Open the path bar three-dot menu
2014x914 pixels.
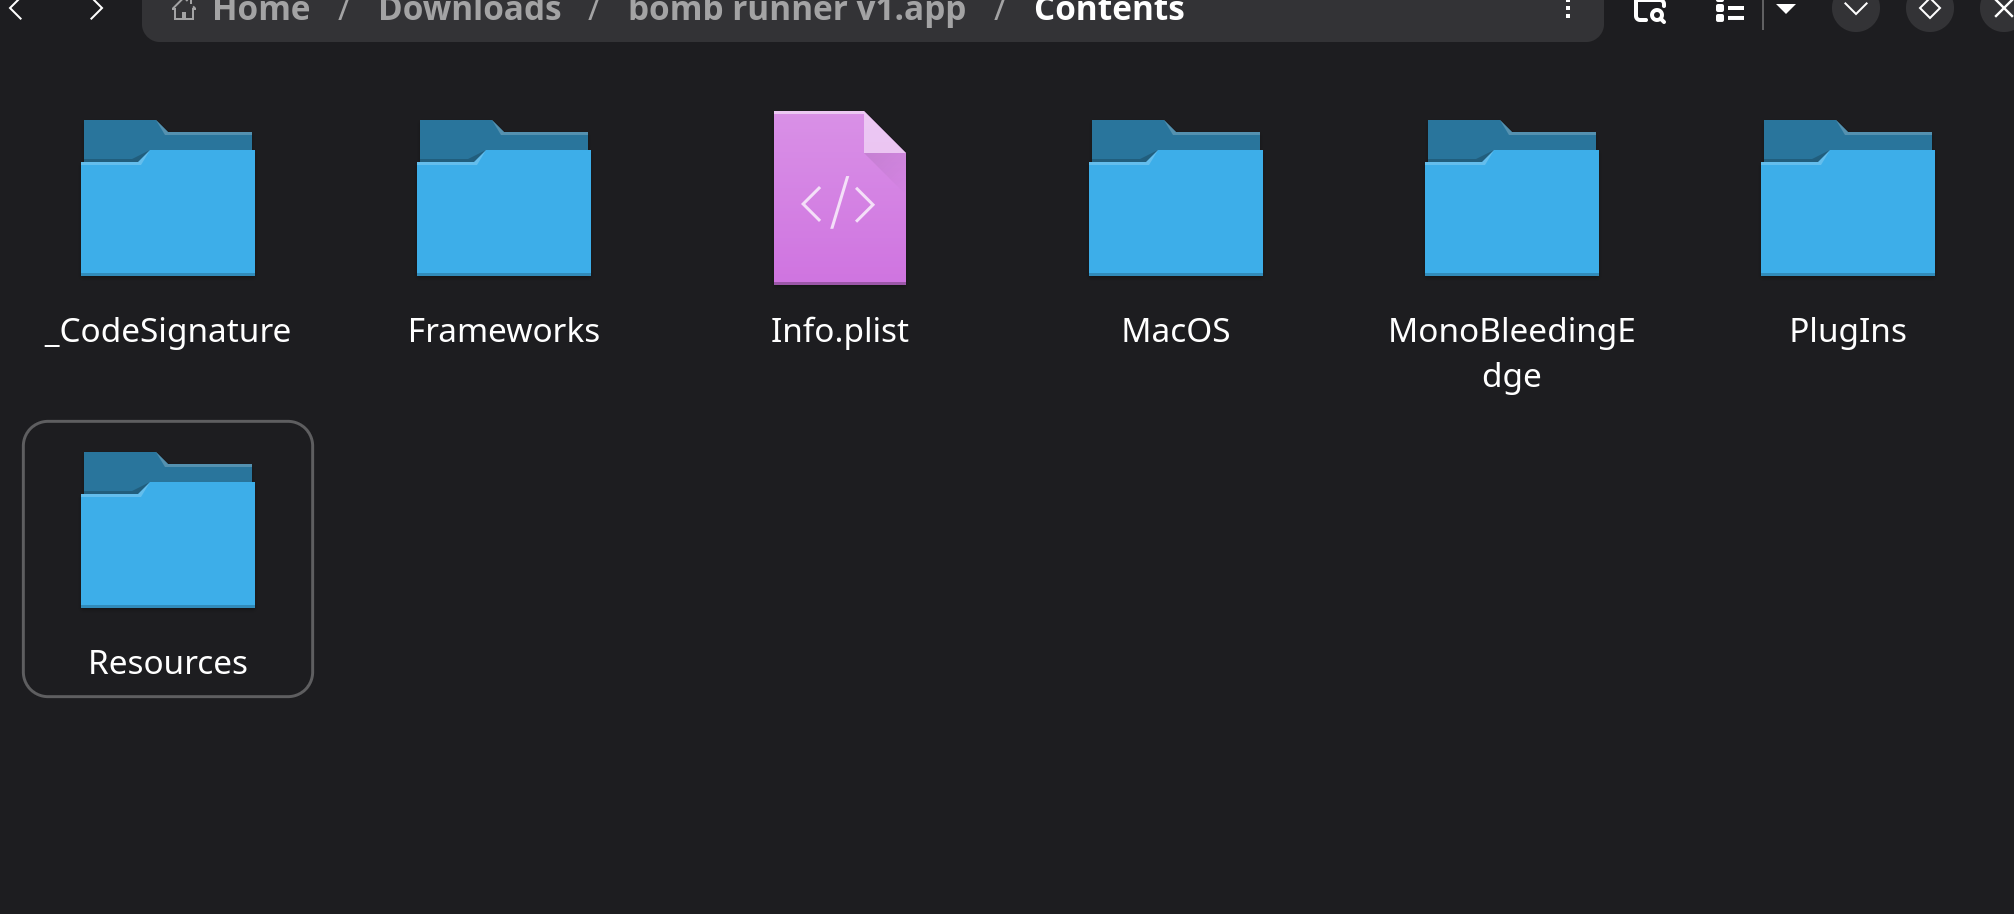coord(1568,10)
